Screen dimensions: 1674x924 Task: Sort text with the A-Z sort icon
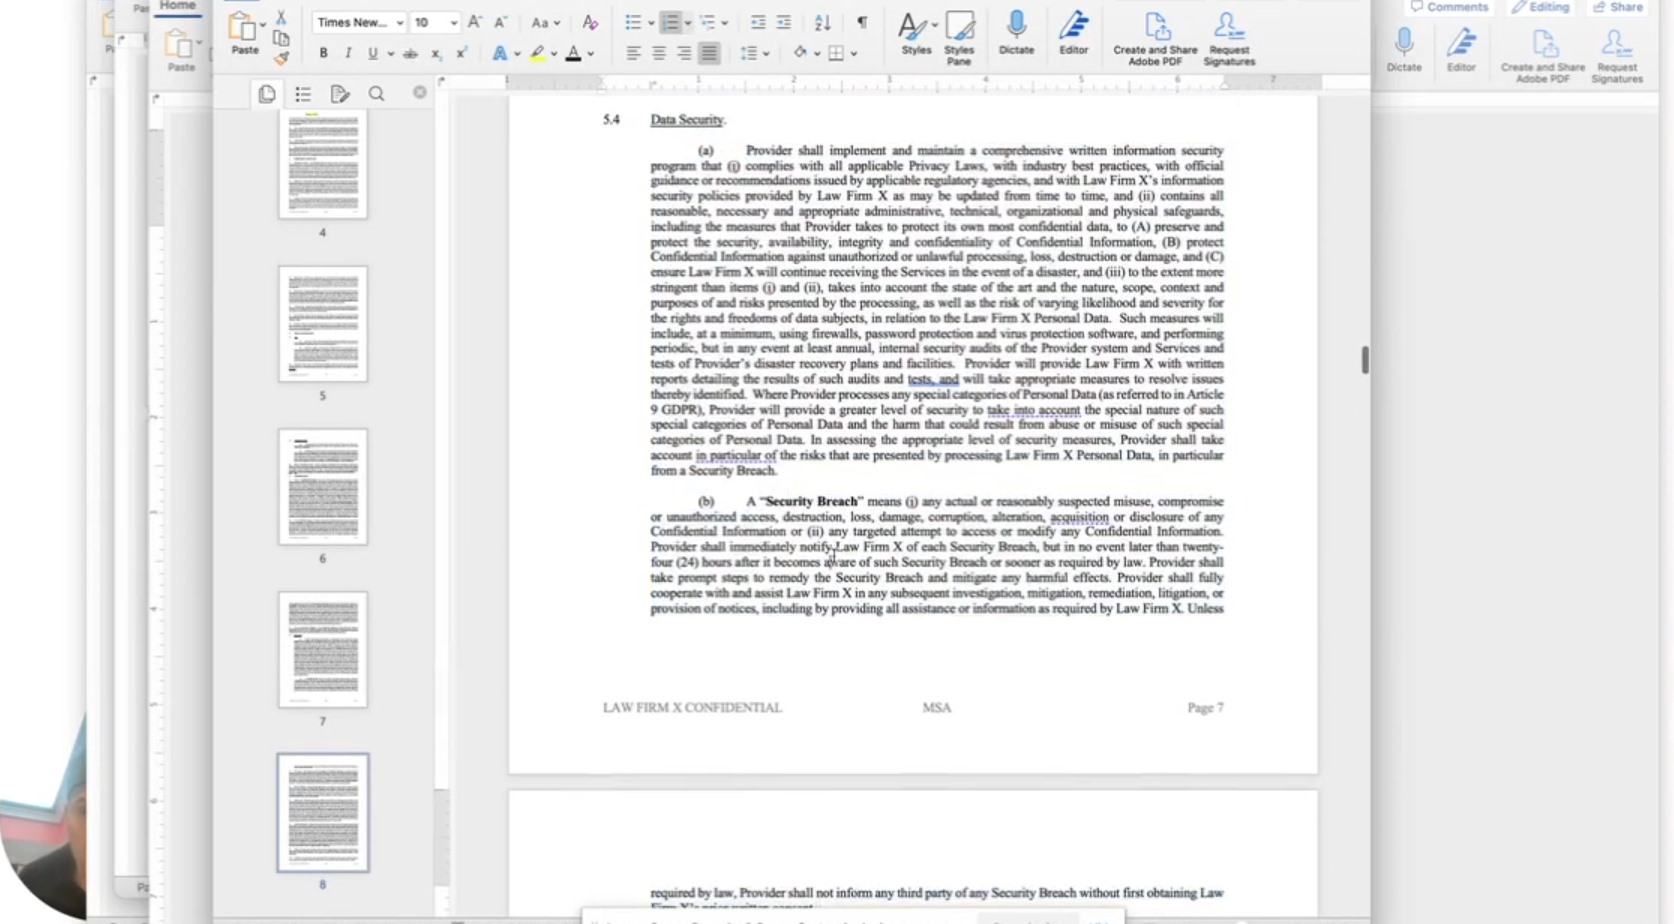[x=822, y=22]
